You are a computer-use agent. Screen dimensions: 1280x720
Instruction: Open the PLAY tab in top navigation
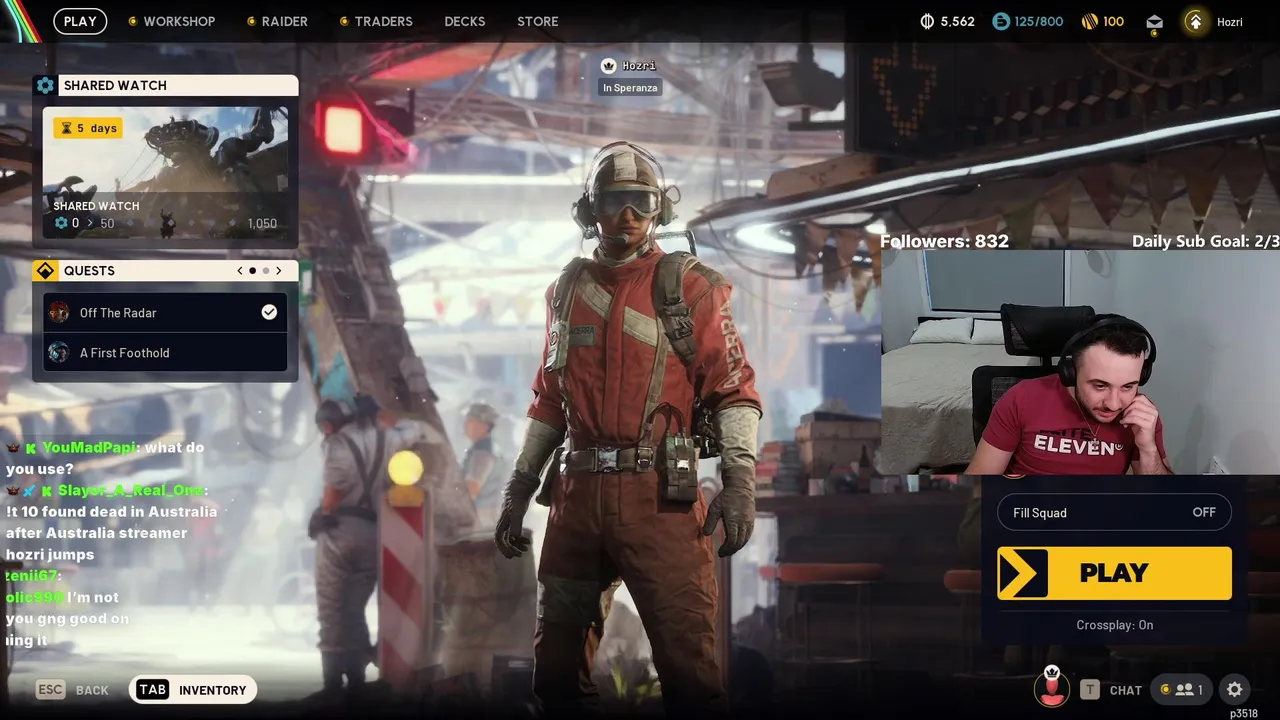click(x=80, y=21)
